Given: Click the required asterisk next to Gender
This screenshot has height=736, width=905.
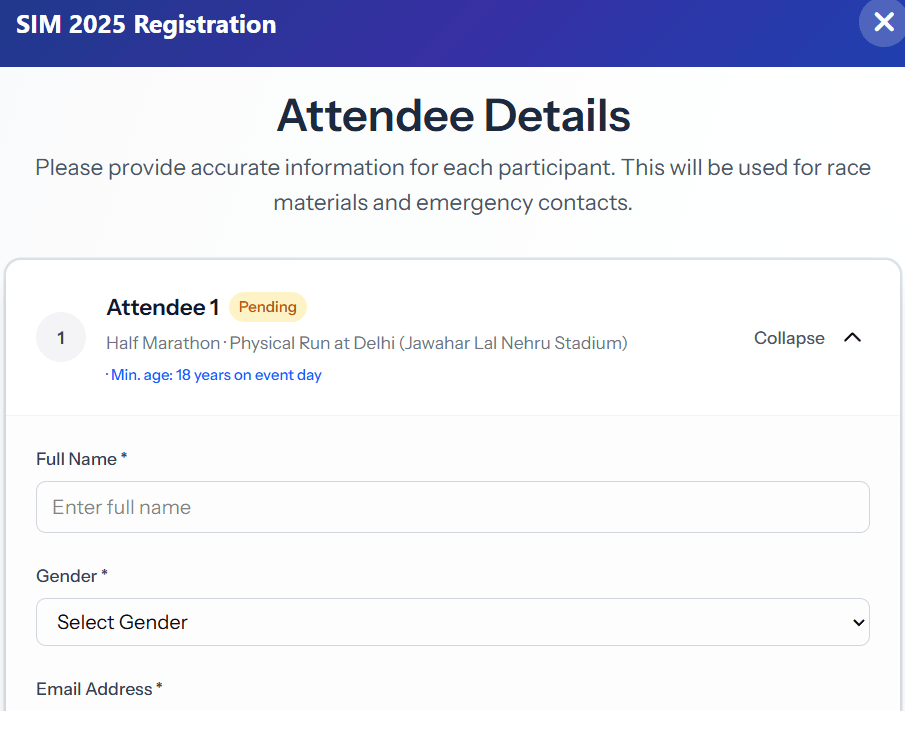Looking at the screenshot, I should pyautogui.click(x=105, y=574).
